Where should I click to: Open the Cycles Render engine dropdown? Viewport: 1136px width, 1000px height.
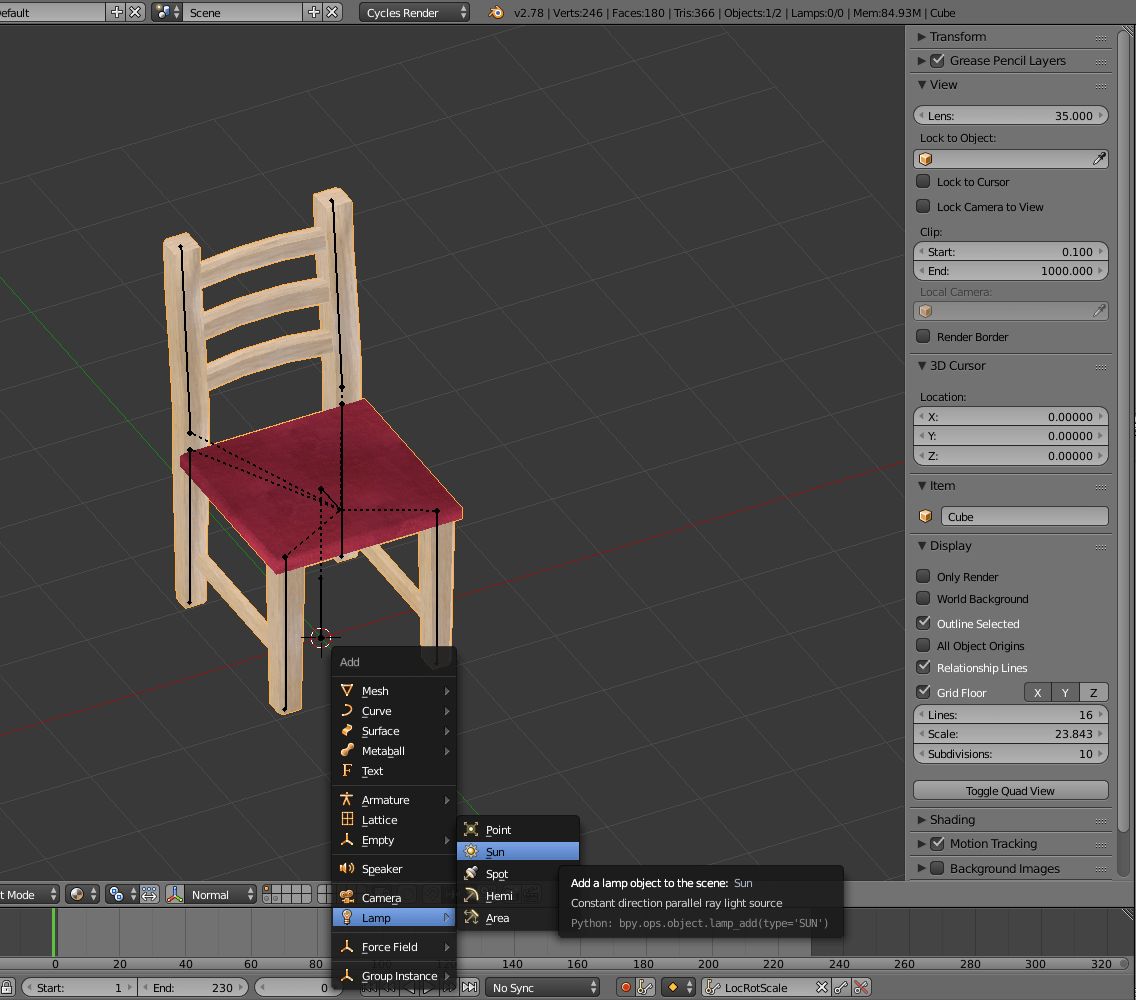415,13
